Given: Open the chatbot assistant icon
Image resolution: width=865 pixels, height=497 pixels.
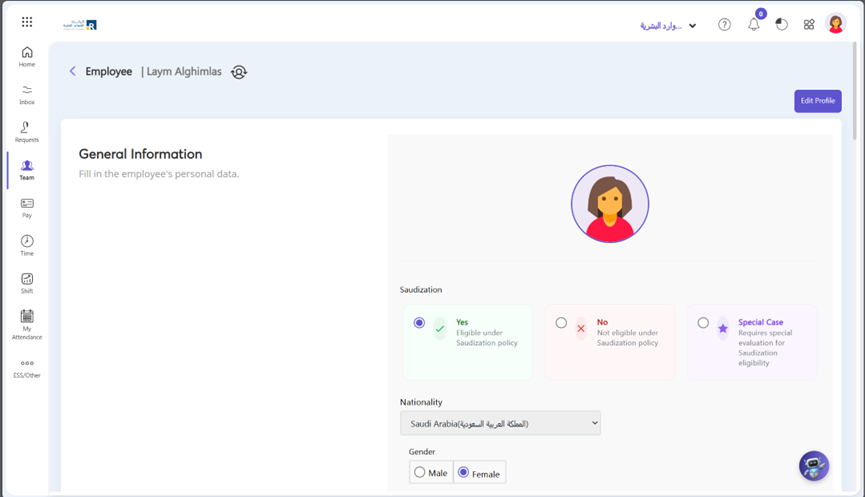Looking at the screenshot, I should (814, 466).
